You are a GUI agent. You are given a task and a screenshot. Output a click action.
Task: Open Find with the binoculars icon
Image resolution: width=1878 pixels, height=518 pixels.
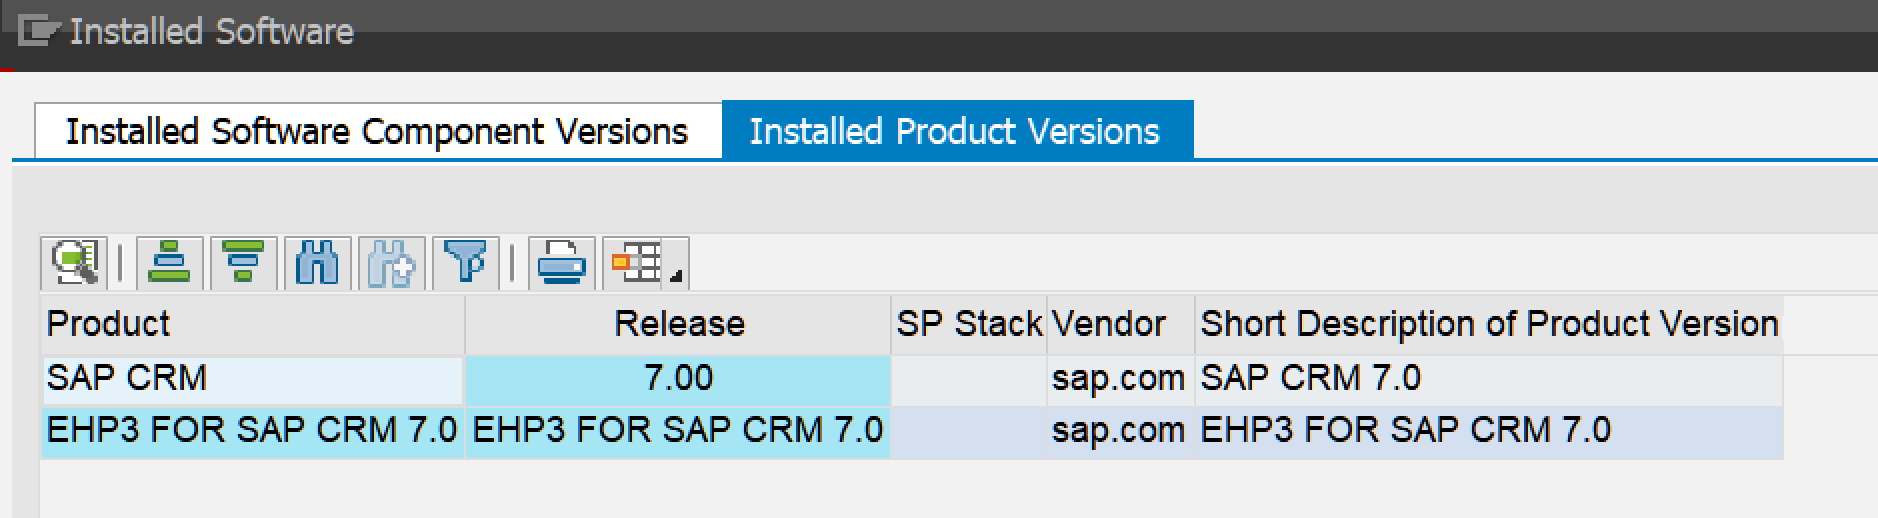pos(317,264)
